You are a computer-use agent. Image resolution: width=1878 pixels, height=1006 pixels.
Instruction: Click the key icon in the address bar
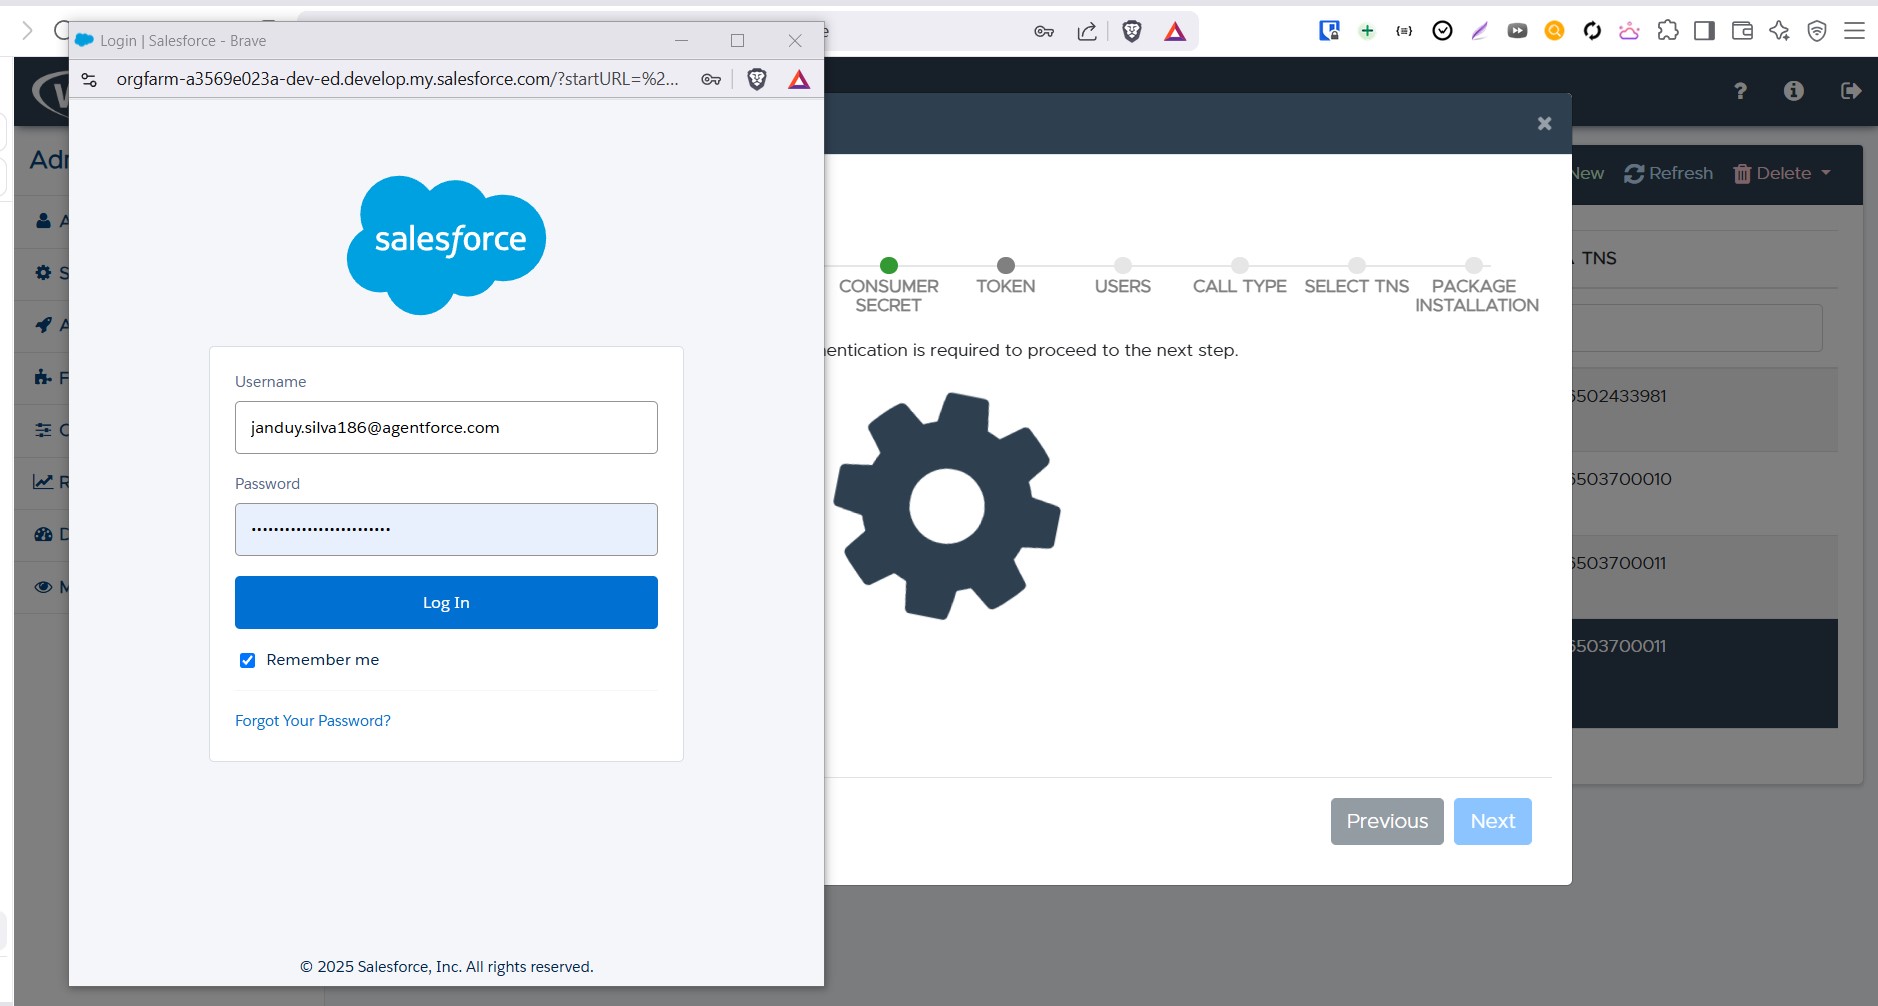click(x=710, y=79)
